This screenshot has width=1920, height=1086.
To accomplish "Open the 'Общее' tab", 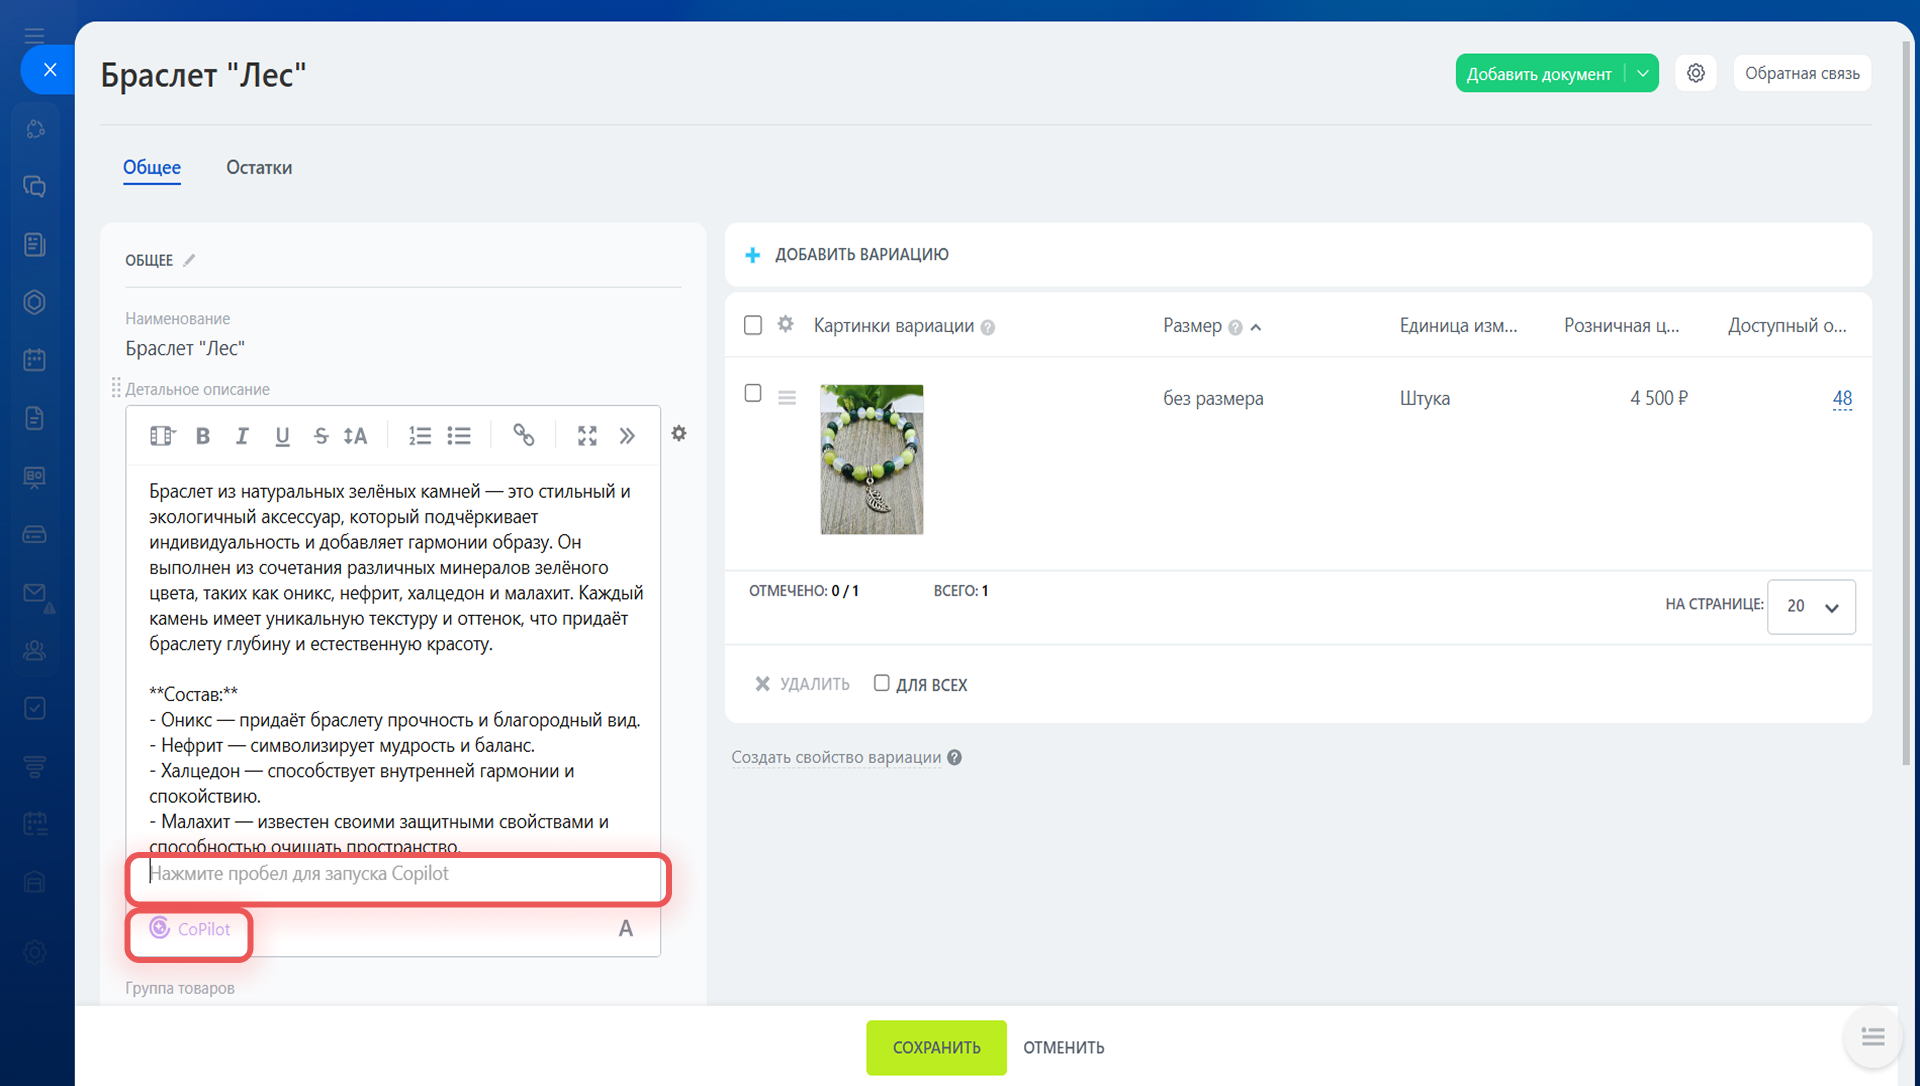I will 152,167.
